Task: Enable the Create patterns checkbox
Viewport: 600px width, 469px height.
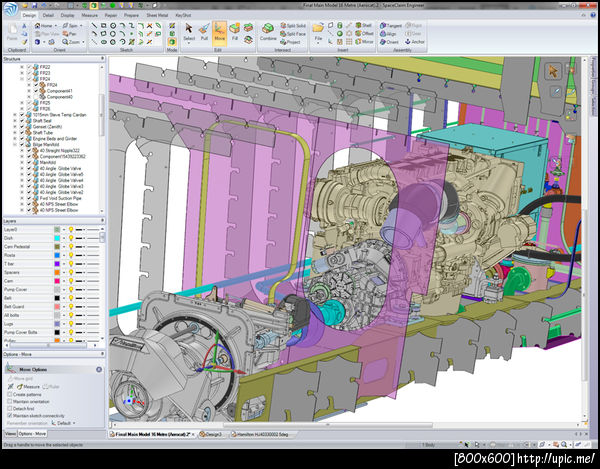Action: 10,394
